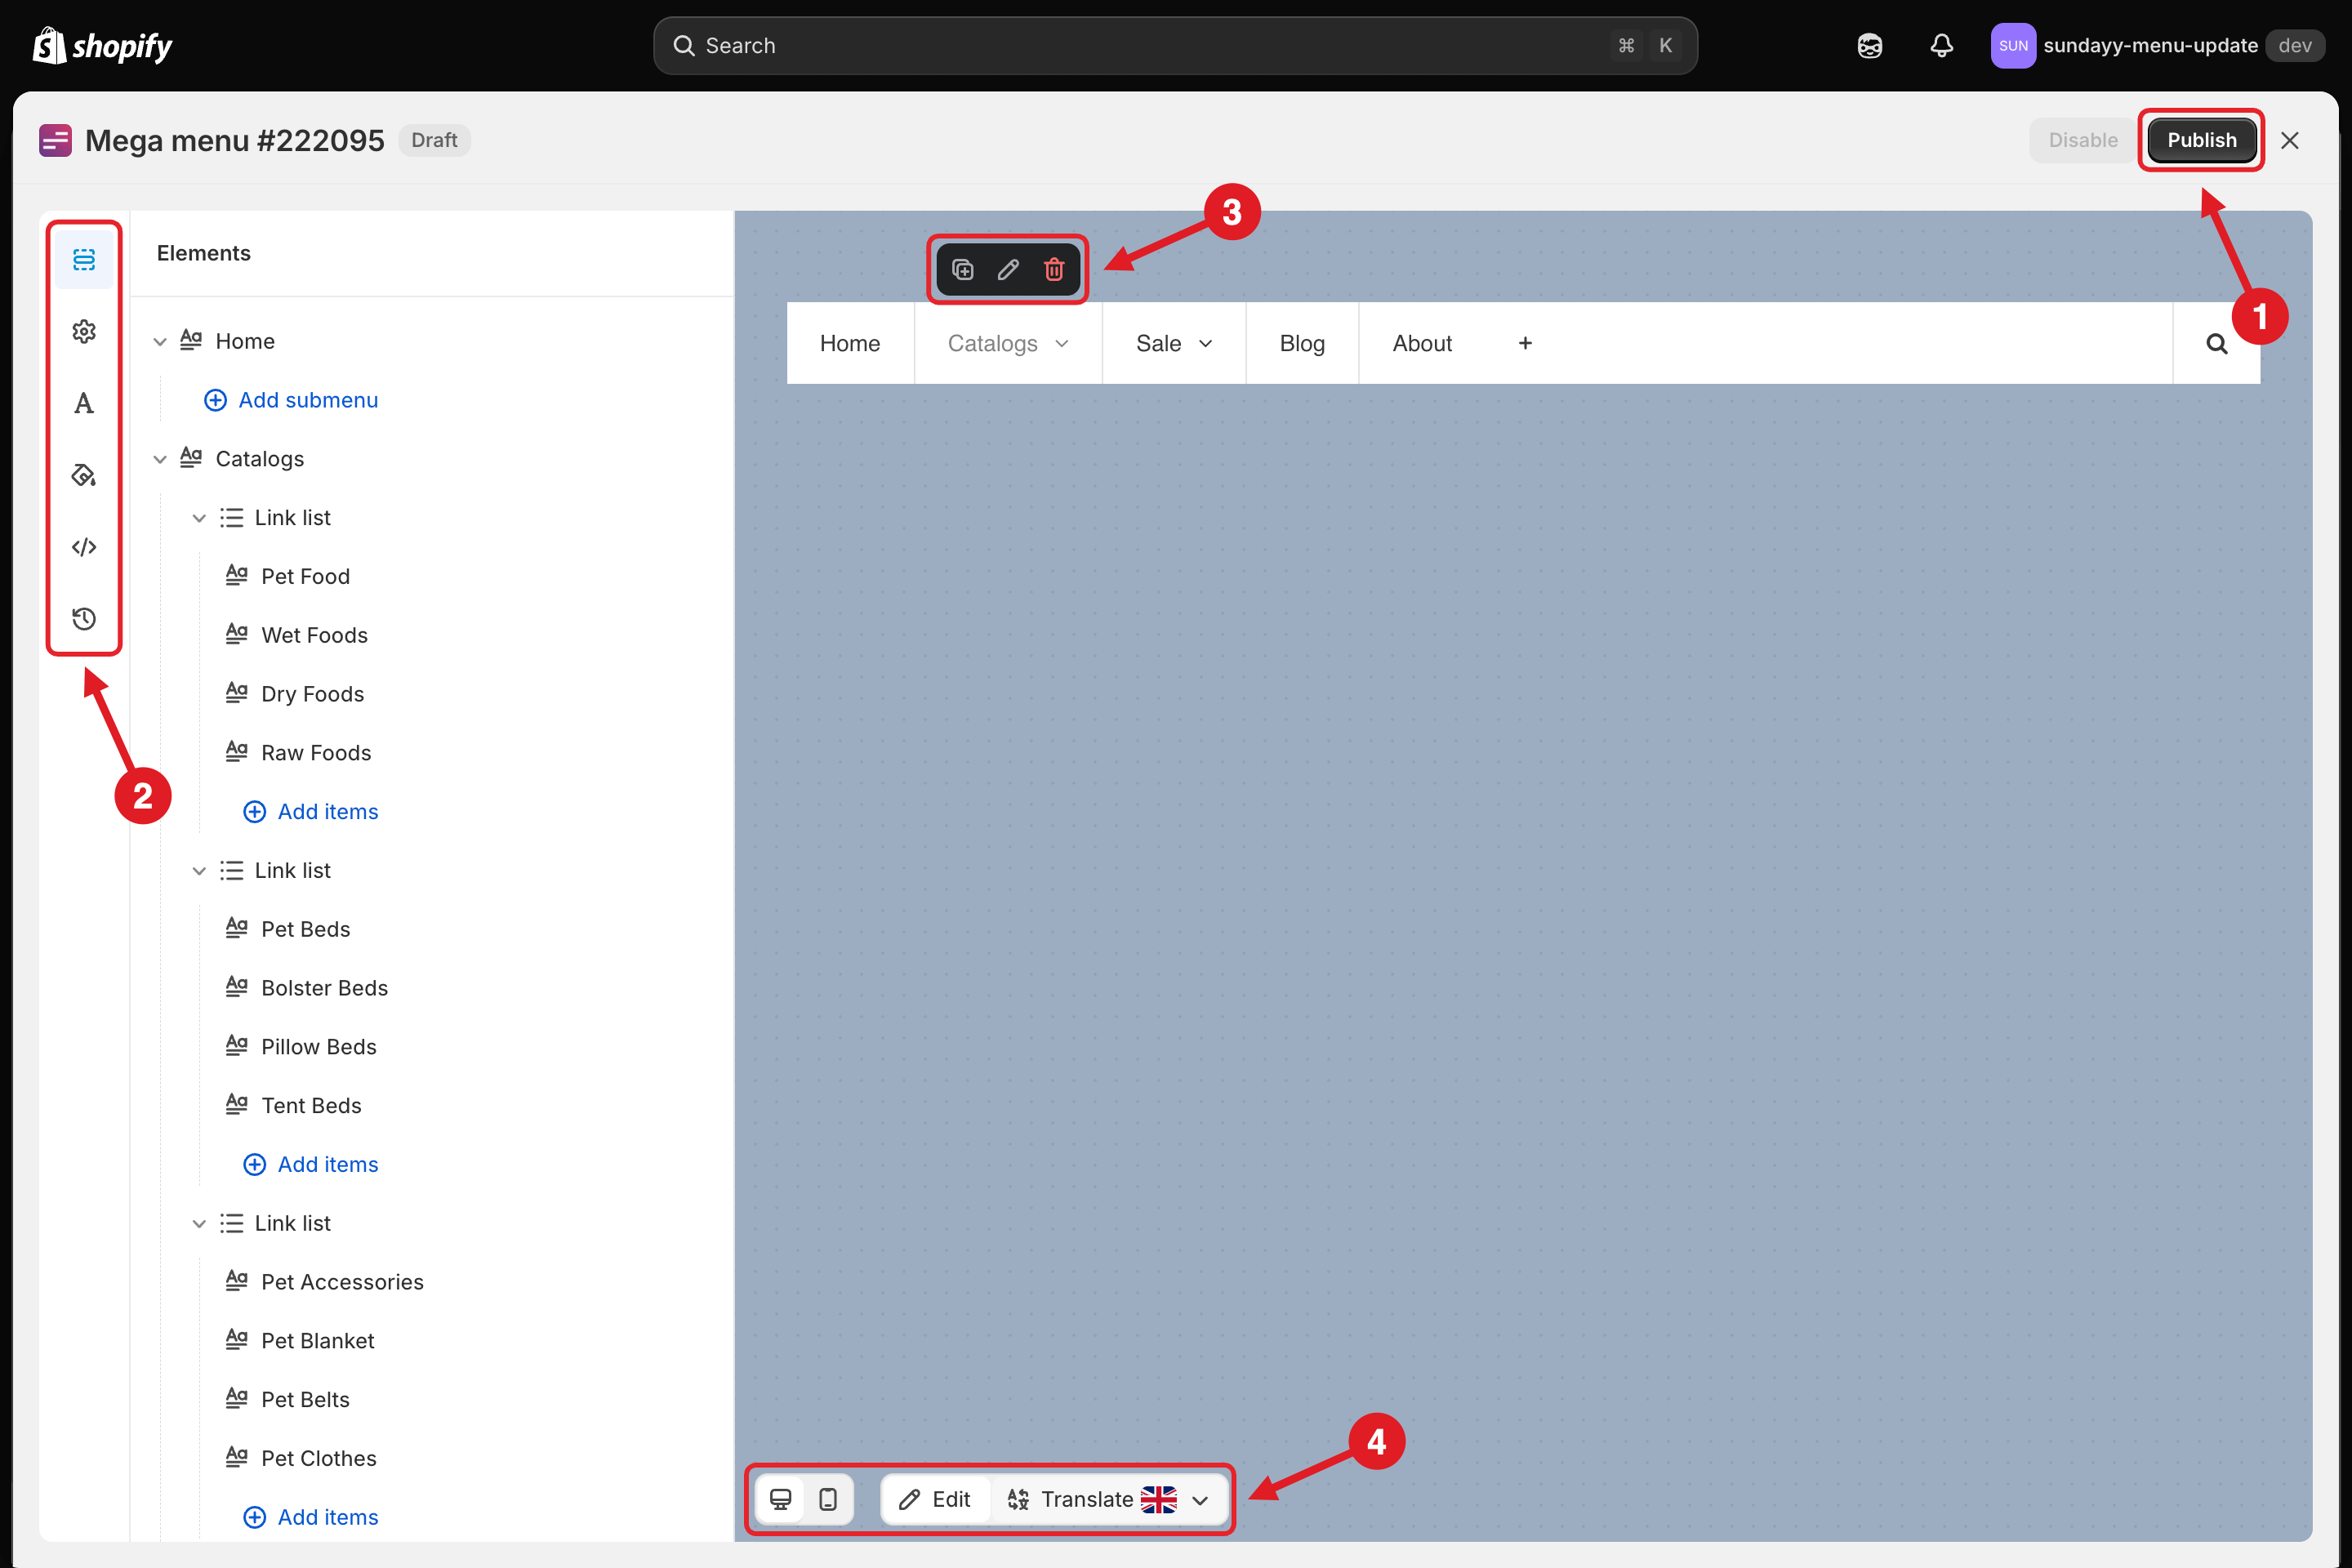This screenshot has height=1568, width=2352.
Task: Click the Shopify search field
Action: pos(1175,46)
